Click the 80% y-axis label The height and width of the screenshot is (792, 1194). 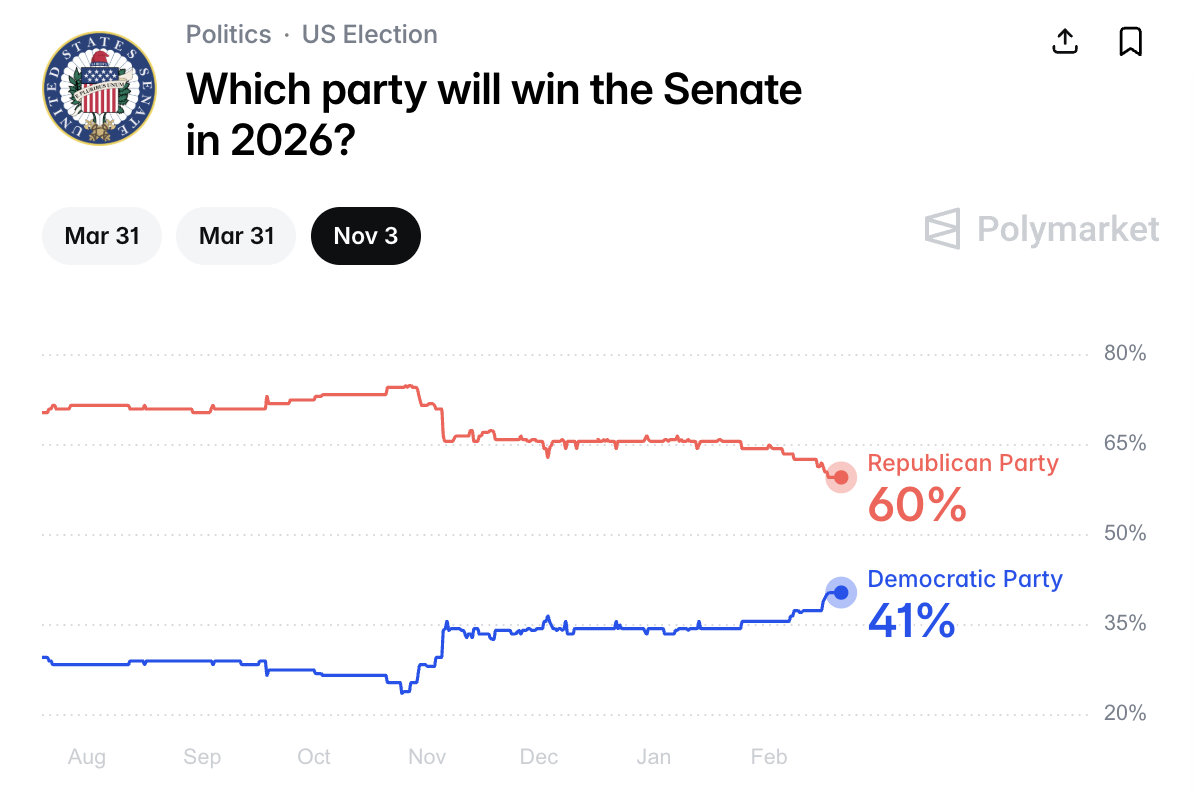(1124, 353)
